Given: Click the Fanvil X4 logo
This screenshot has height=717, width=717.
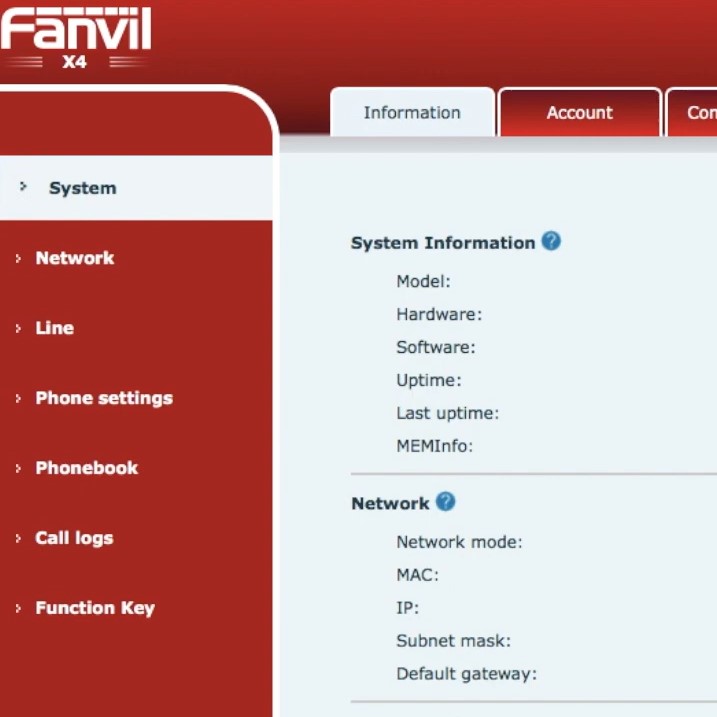Looking at the screenshot, I should 75,37.
